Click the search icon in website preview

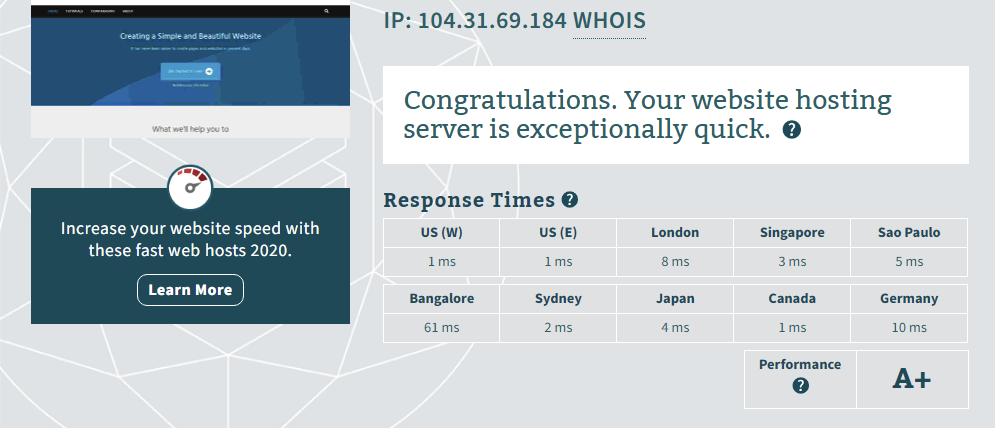327,12
